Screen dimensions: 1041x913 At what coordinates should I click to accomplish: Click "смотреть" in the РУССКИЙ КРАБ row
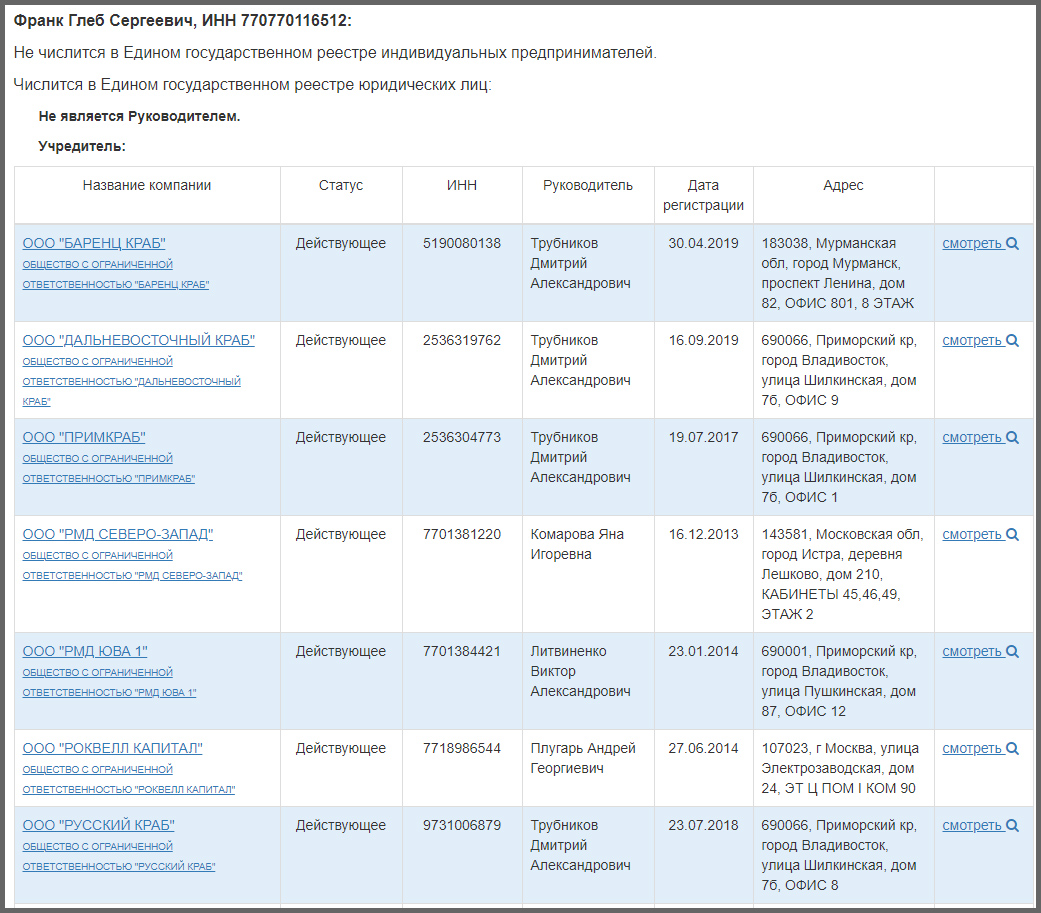[971, 825]
